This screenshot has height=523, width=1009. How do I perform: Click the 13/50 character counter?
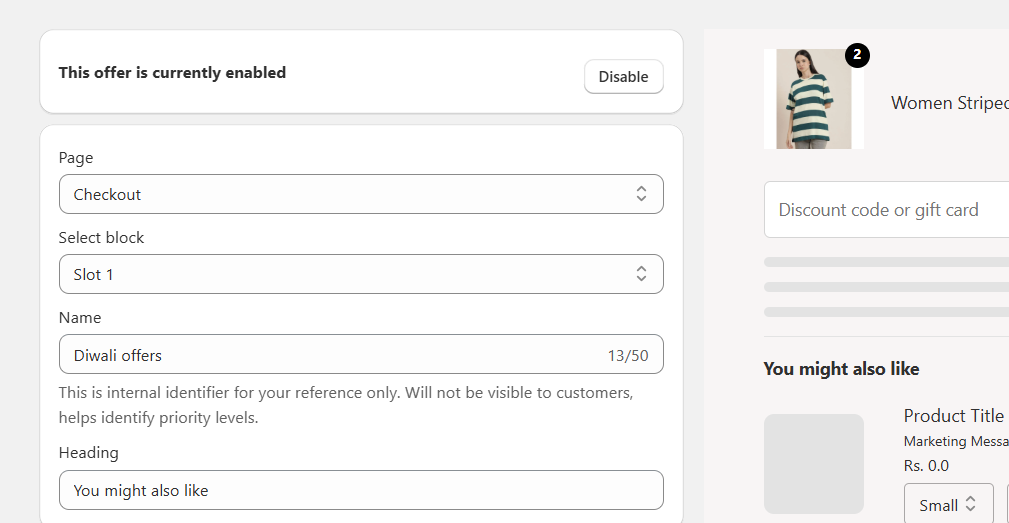click(x=627, y=355)
